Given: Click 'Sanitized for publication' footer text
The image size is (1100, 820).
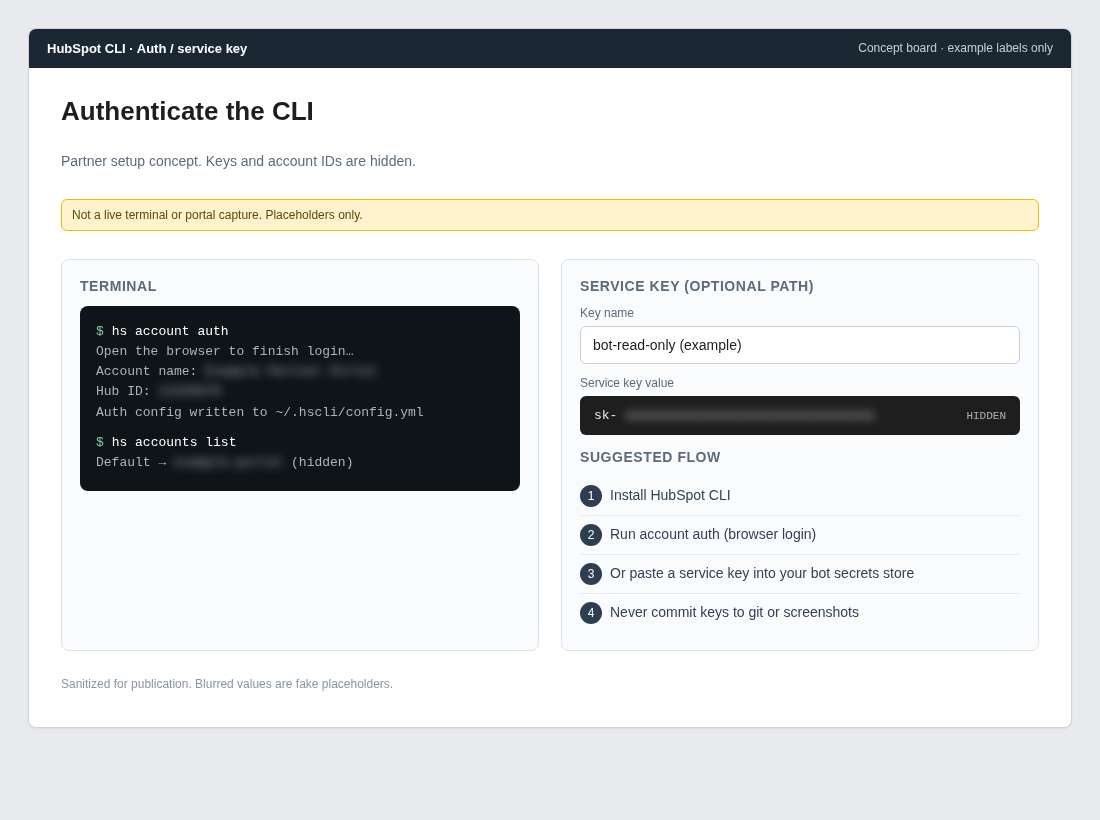Looking at the screenshot, I should click(227, 684).
